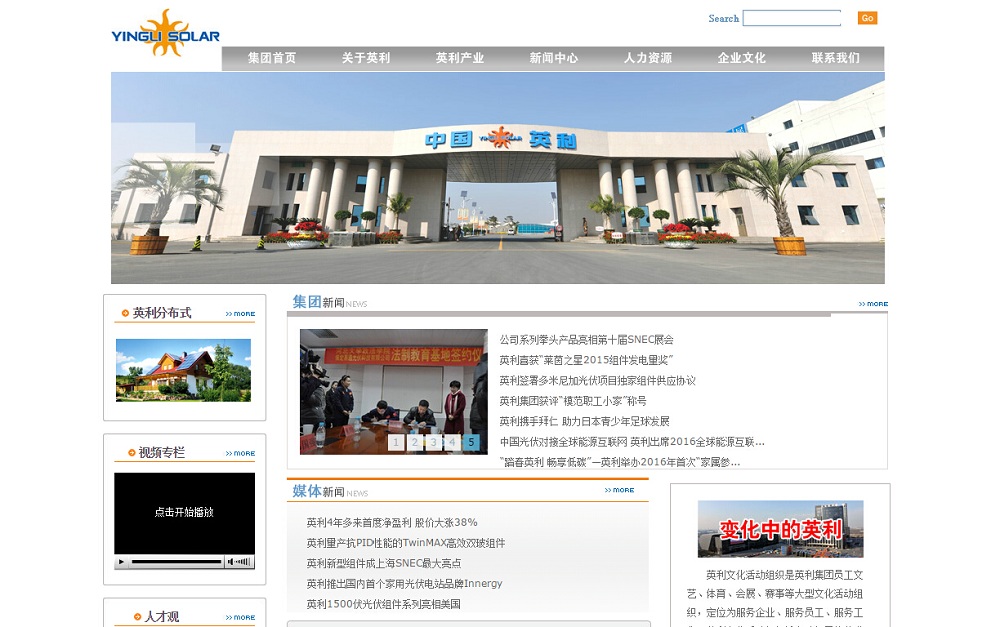Viewport: 1000px width, 627px height.
Task: Click the 变化中的英利 banner image
Action: 781,529
